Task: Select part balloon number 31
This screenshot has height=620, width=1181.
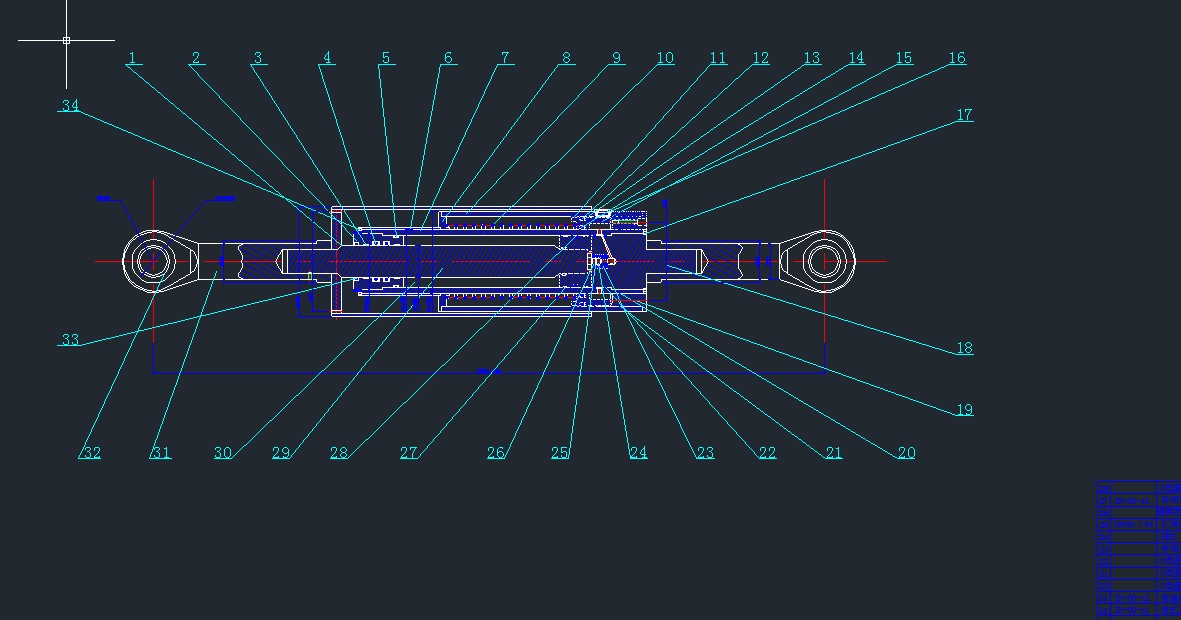Action: [161, 453]
